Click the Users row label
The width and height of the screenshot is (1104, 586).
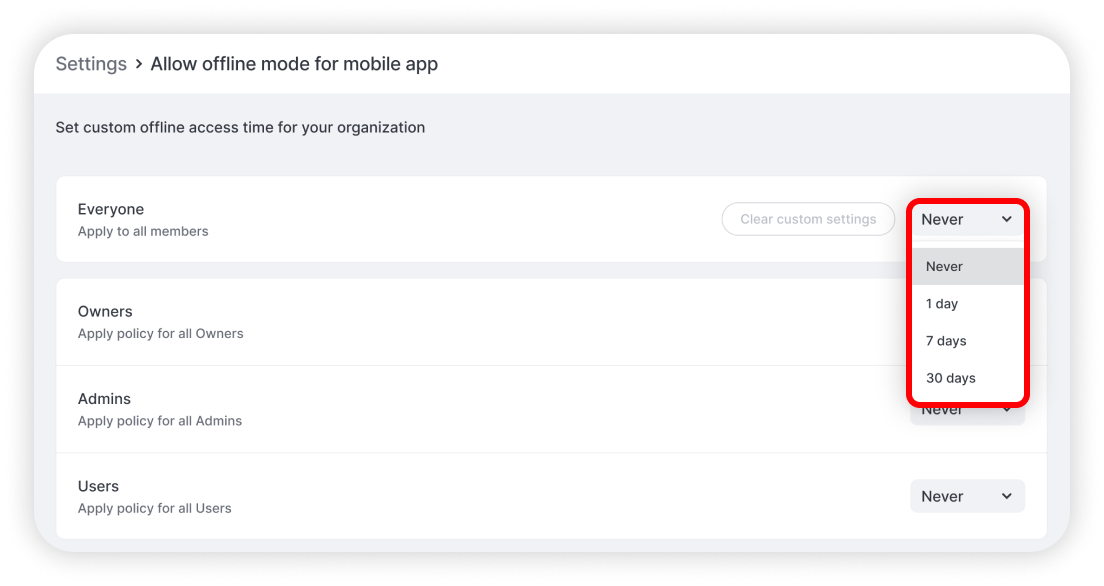[x=98, y=486]
